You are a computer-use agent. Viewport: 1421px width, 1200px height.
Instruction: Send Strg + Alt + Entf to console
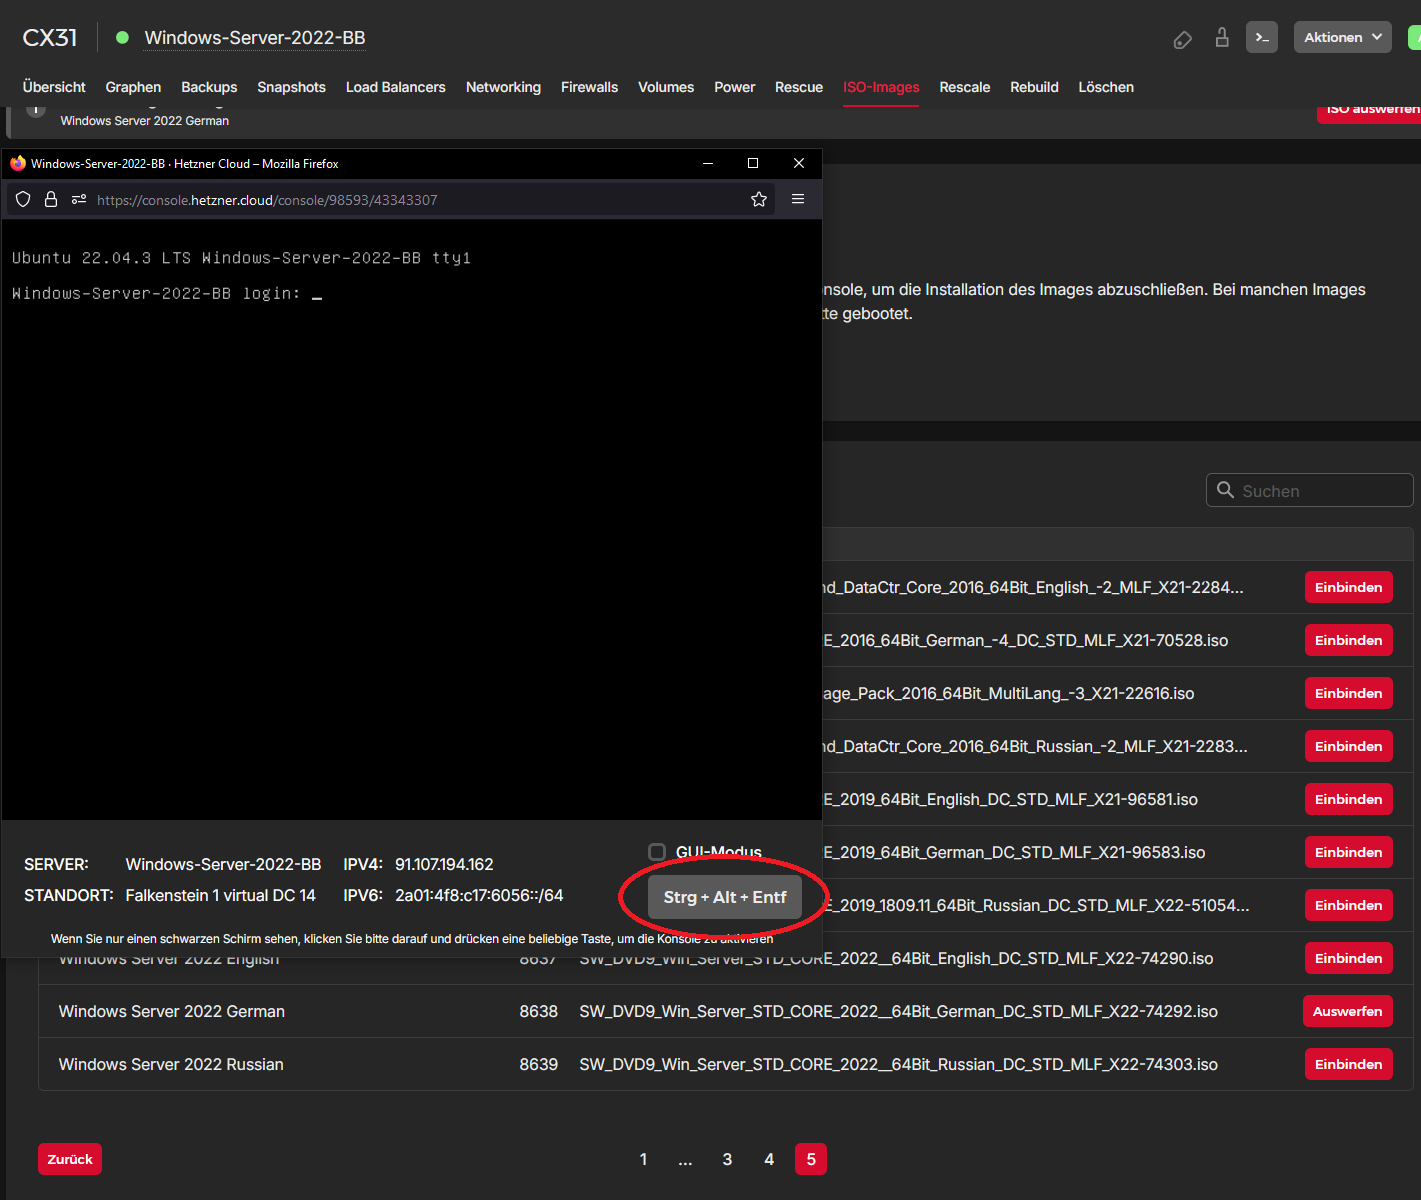coord(725,897)
